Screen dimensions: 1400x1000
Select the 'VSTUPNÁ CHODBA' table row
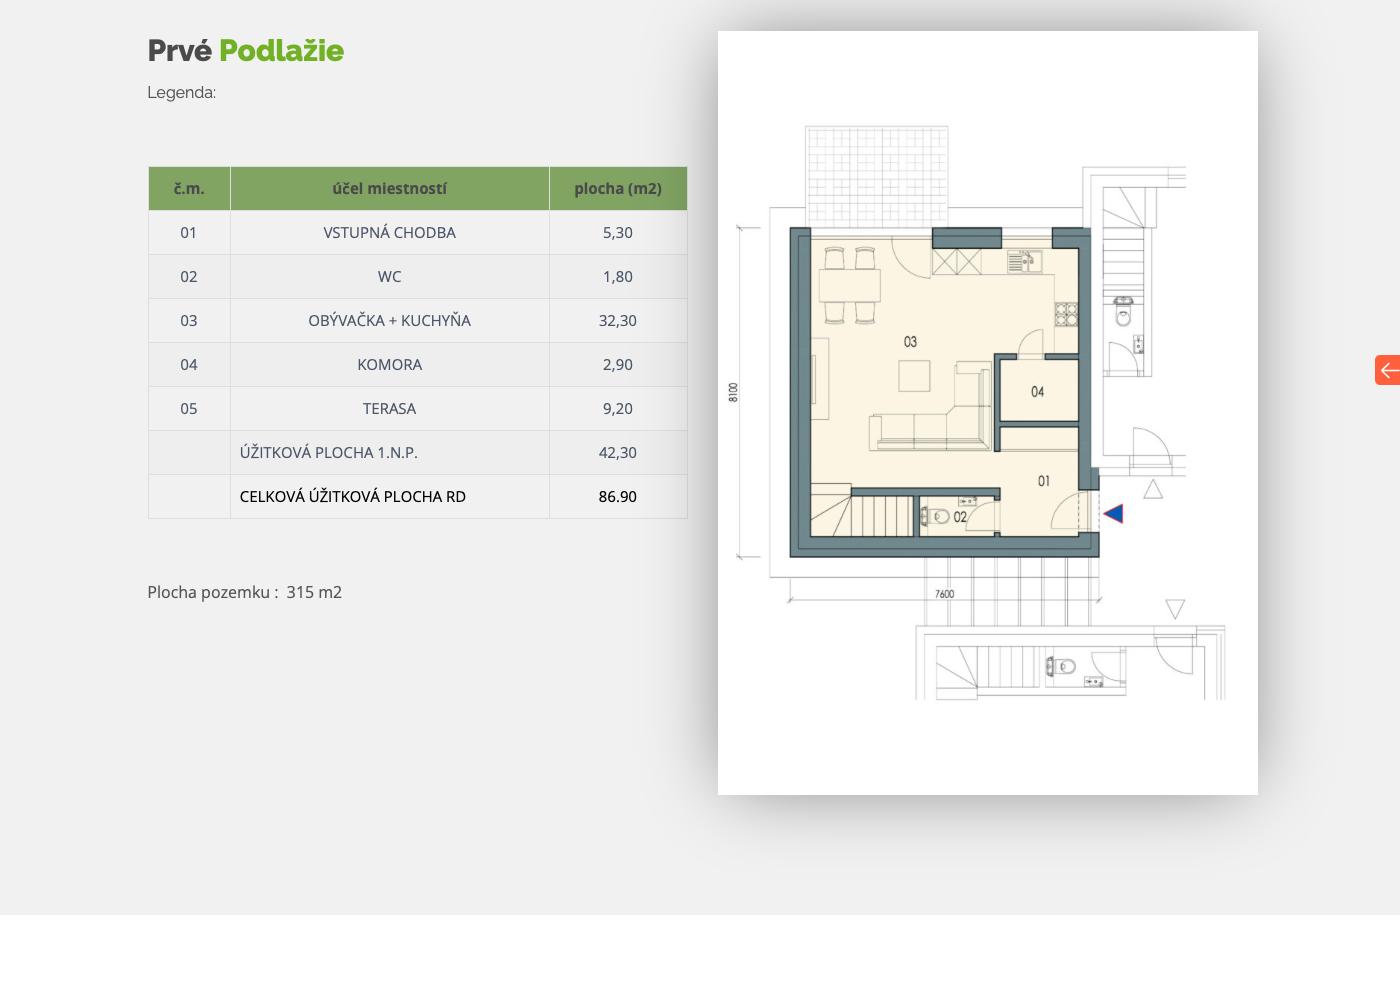pos(389,232)
